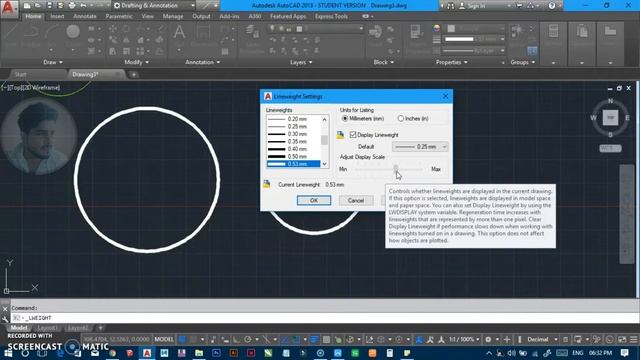
Task: Click the TOP face of the ViewCube
Action: (611, 118)
